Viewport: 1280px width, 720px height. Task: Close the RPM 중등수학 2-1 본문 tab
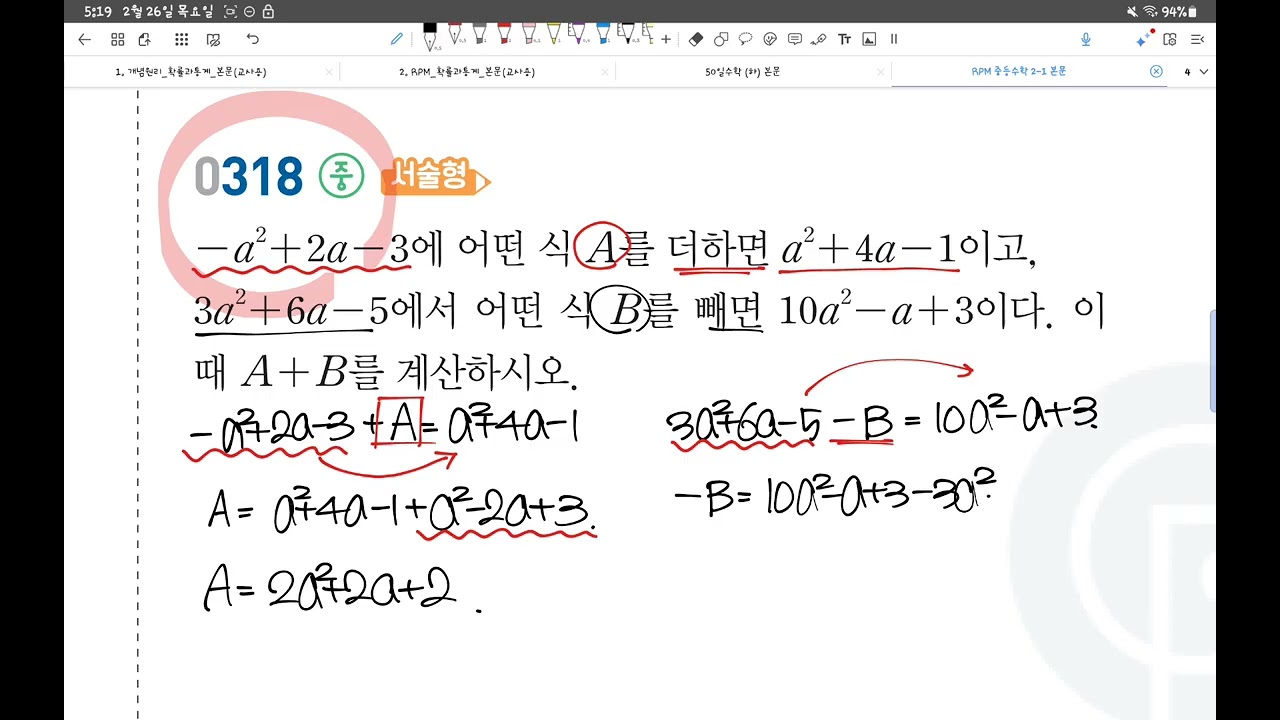pos(1156,72)
